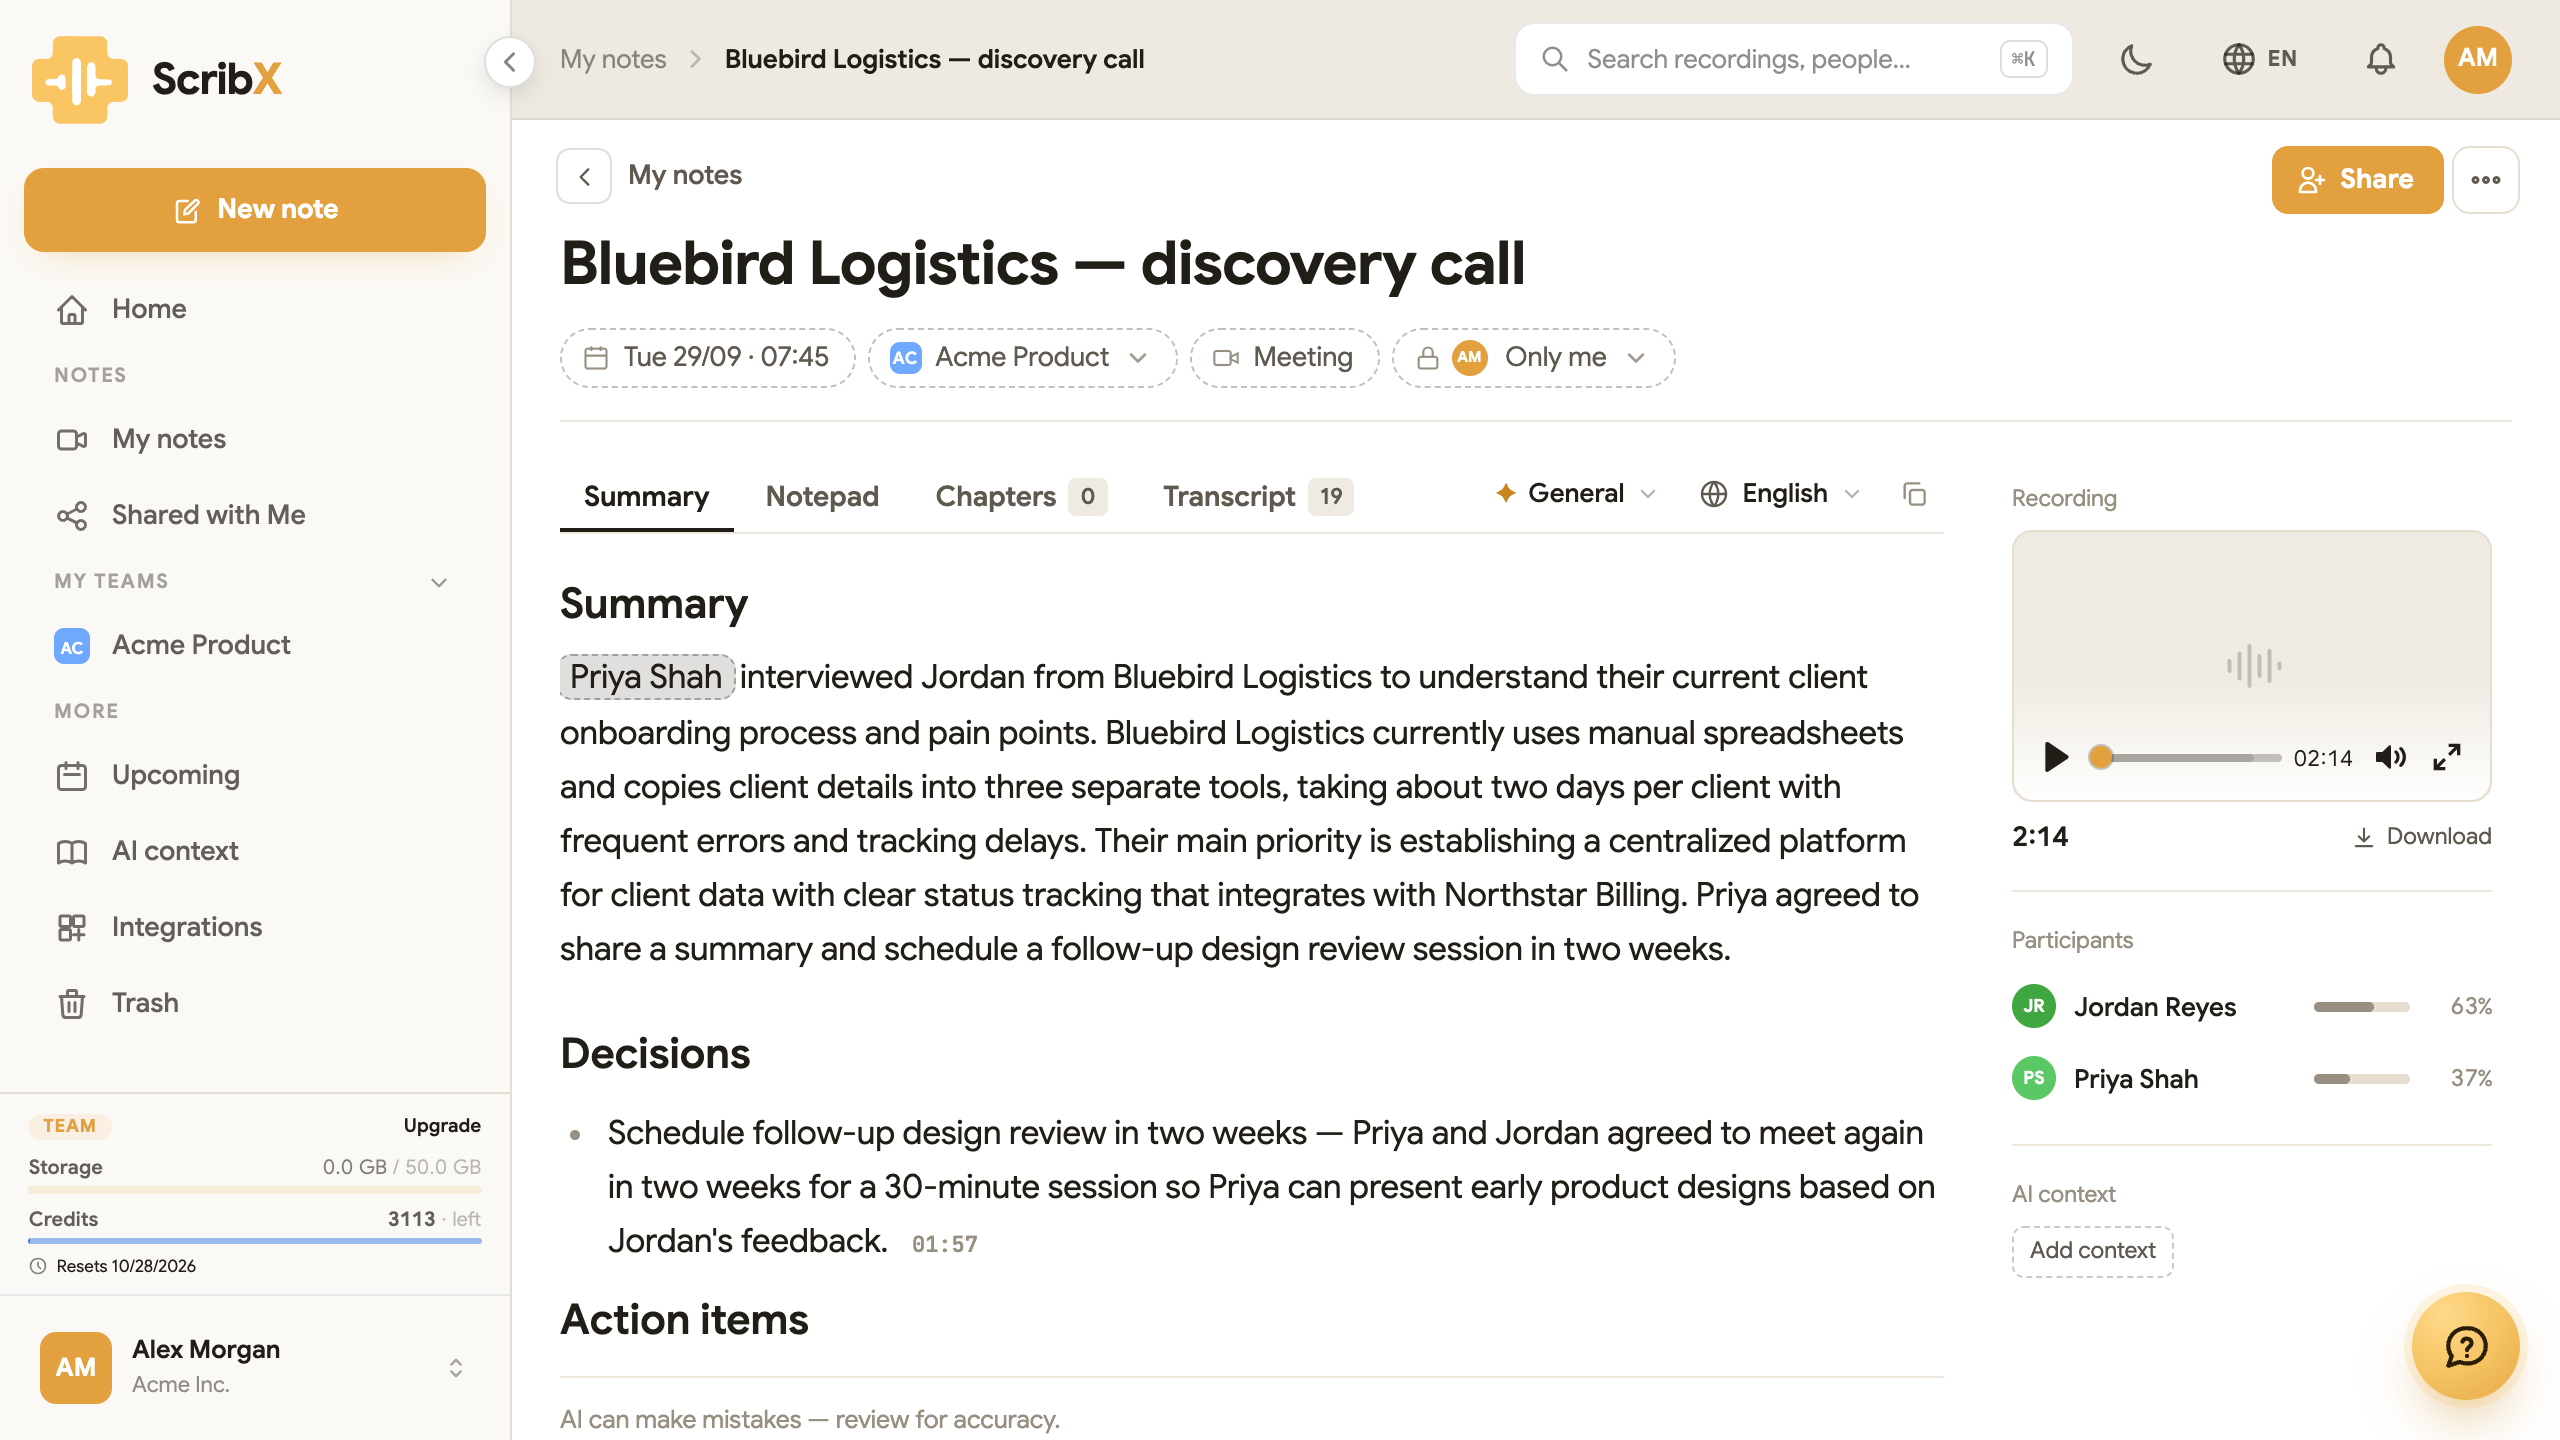This screenshot has width=2560, height=1440.
Task: Click the Add context button
Action: pyautogui.click(x=2092, y=1251)
